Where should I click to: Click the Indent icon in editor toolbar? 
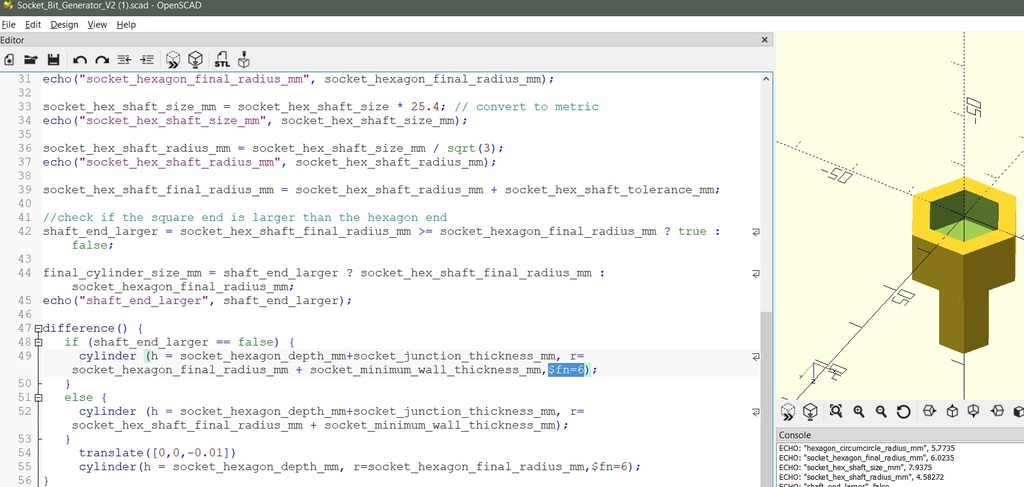(147, 60)
